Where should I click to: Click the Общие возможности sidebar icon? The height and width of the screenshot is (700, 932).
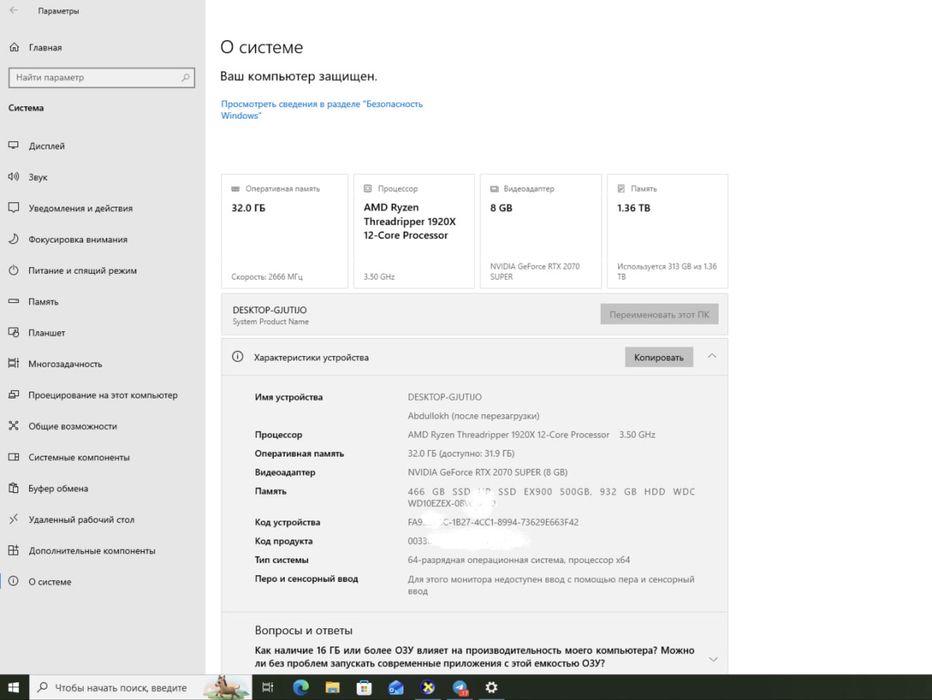click(14, 425)
